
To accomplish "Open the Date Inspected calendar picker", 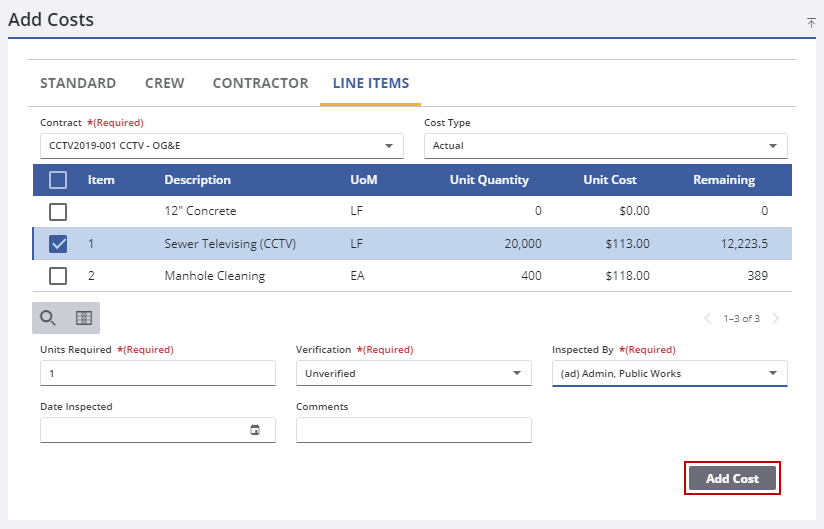I will 255,430.
